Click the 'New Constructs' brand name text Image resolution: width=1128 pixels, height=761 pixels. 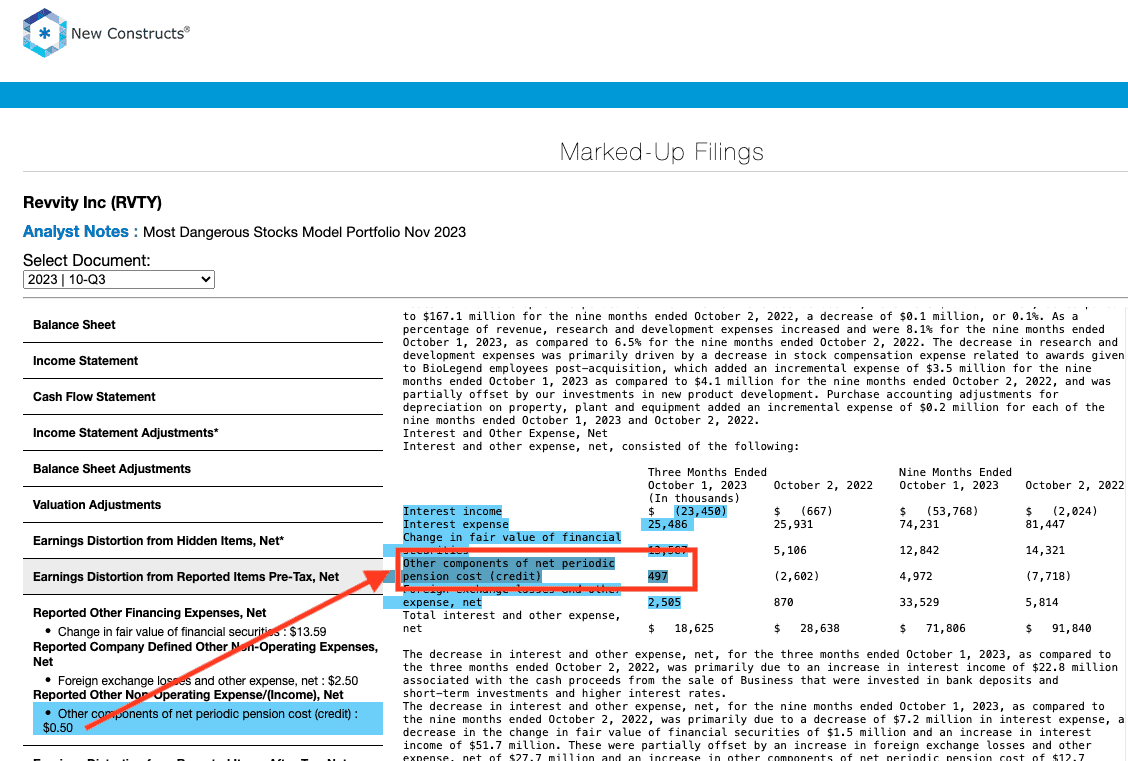coord(130,33)
